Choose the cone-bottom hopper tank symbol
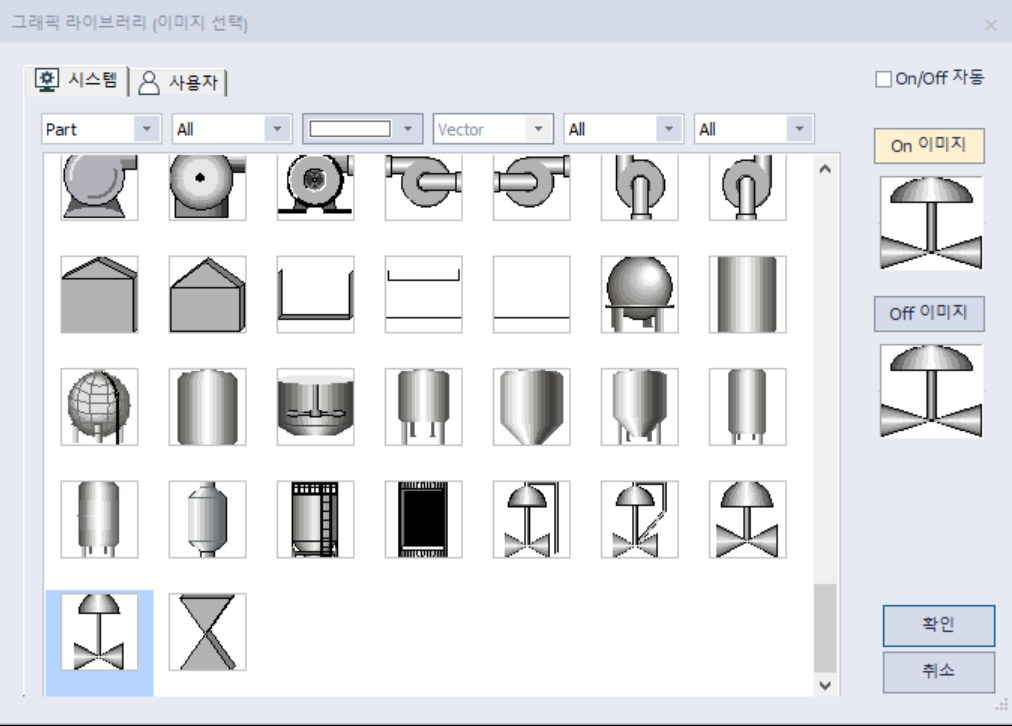Image resolution: width=1012 pixels, height=726 pixels. coord(531,405)
